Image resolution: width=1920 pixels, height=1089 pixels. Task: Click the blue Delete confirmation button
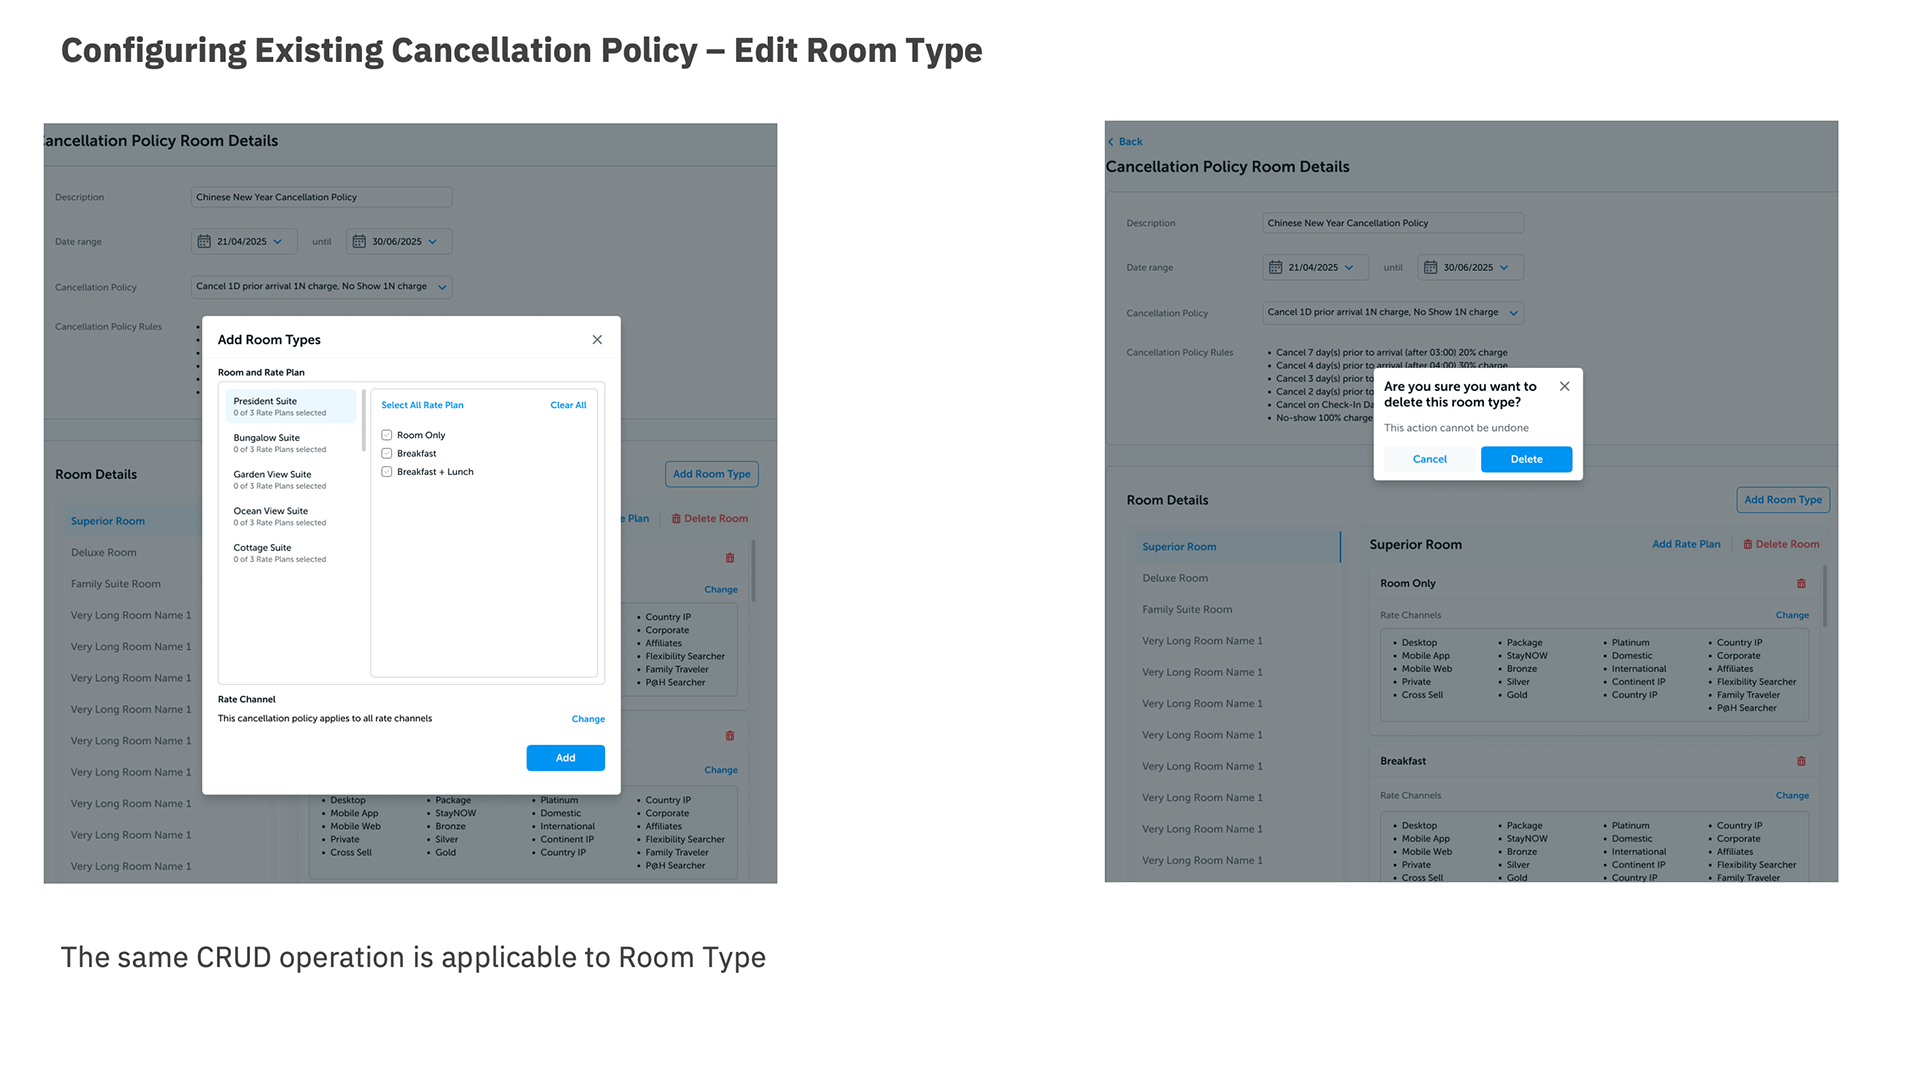tap(1526, 460)
